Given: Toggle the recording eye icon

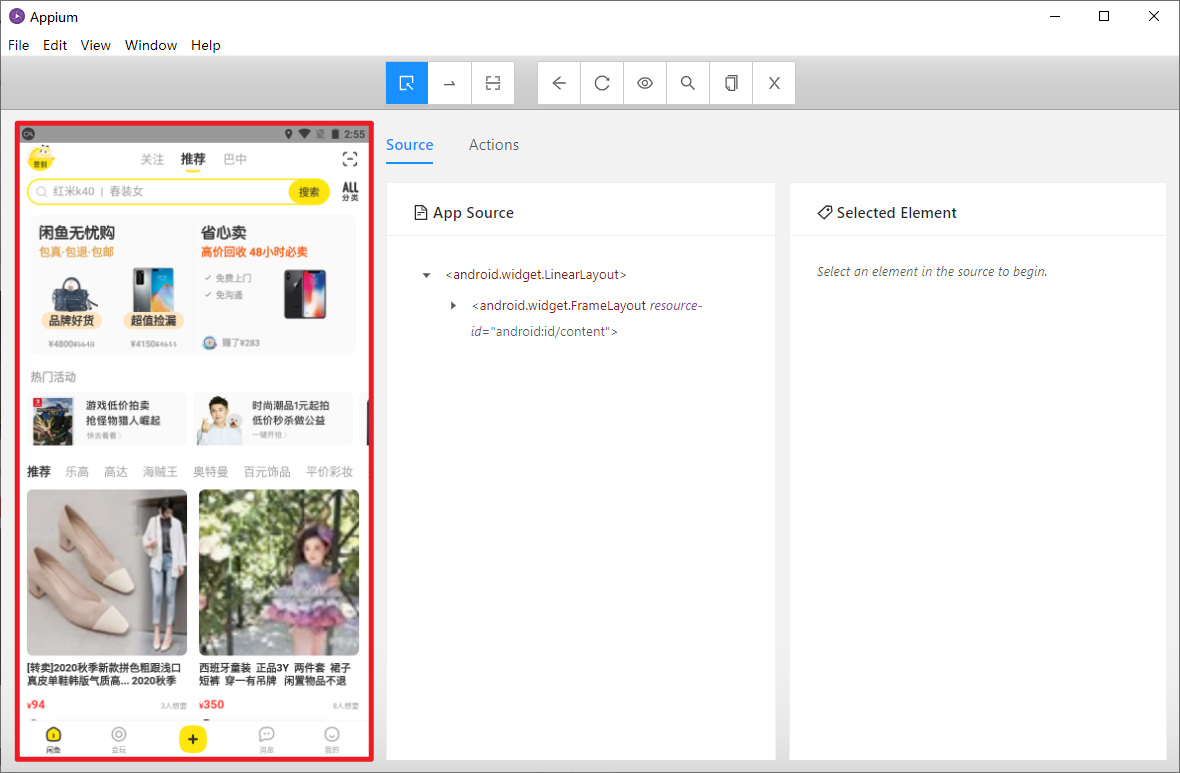Looking at the screenshot, I should tap(645, 83).
